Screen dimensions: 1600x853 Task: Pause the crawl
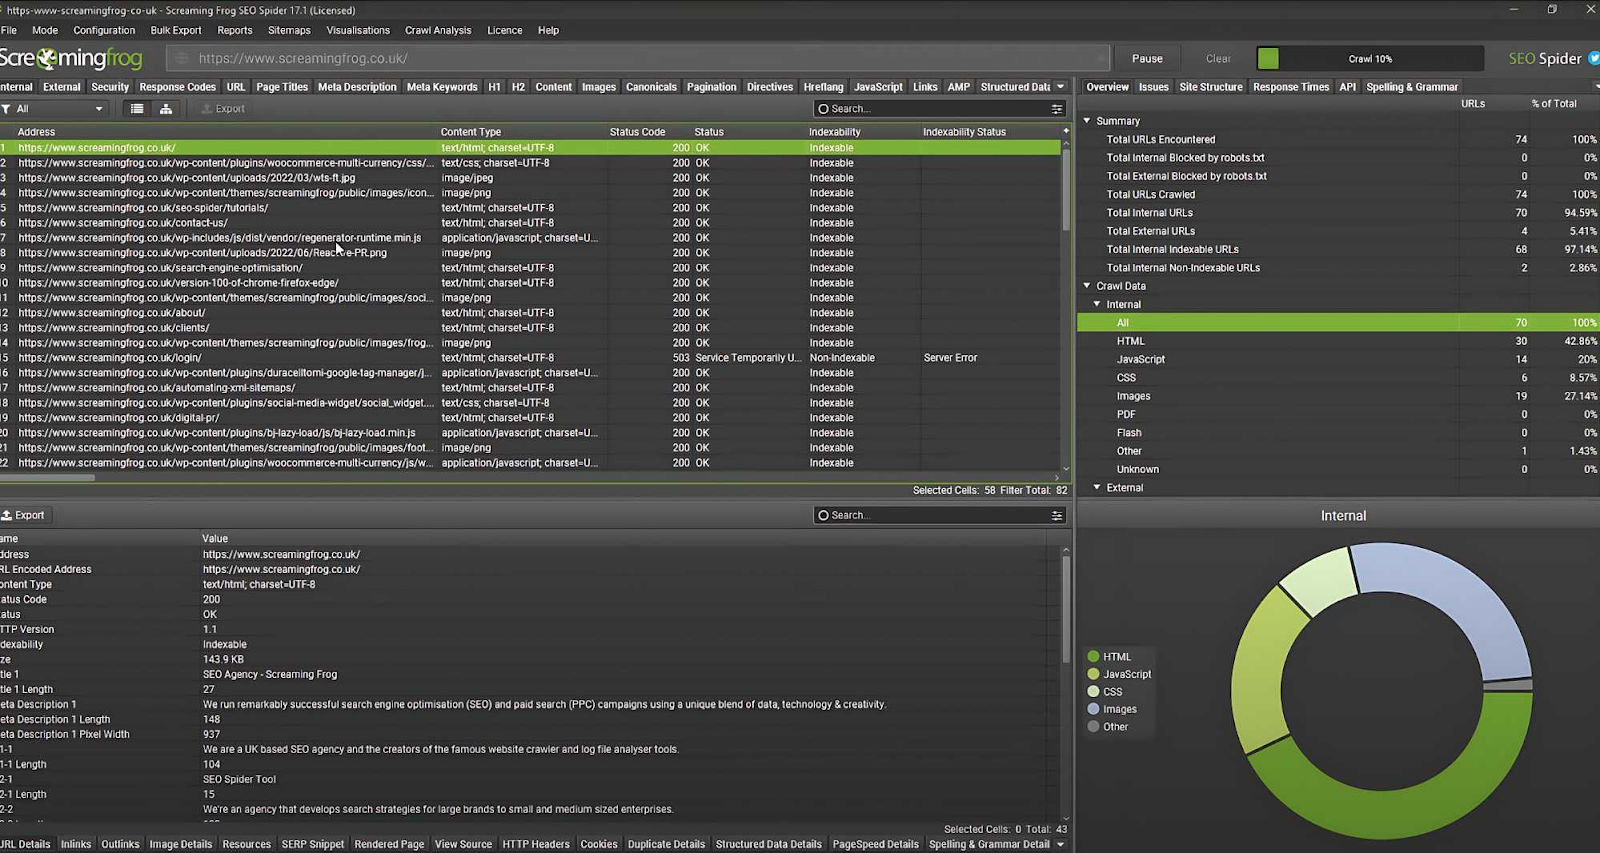(x=1147, y=58)
